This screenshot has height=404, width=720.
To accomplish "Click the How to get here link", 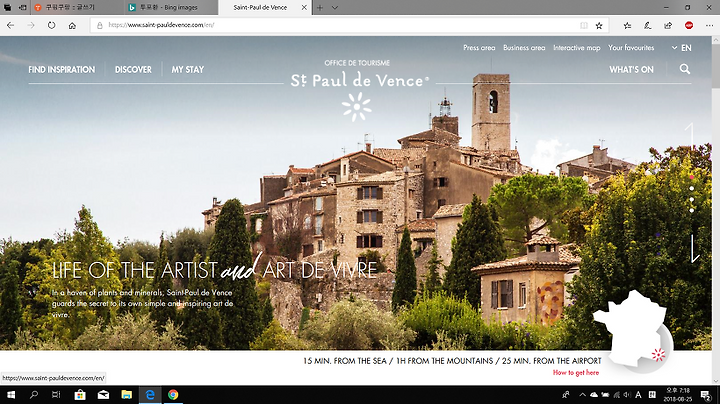I will pyautogui.click(x=576, y=372).
